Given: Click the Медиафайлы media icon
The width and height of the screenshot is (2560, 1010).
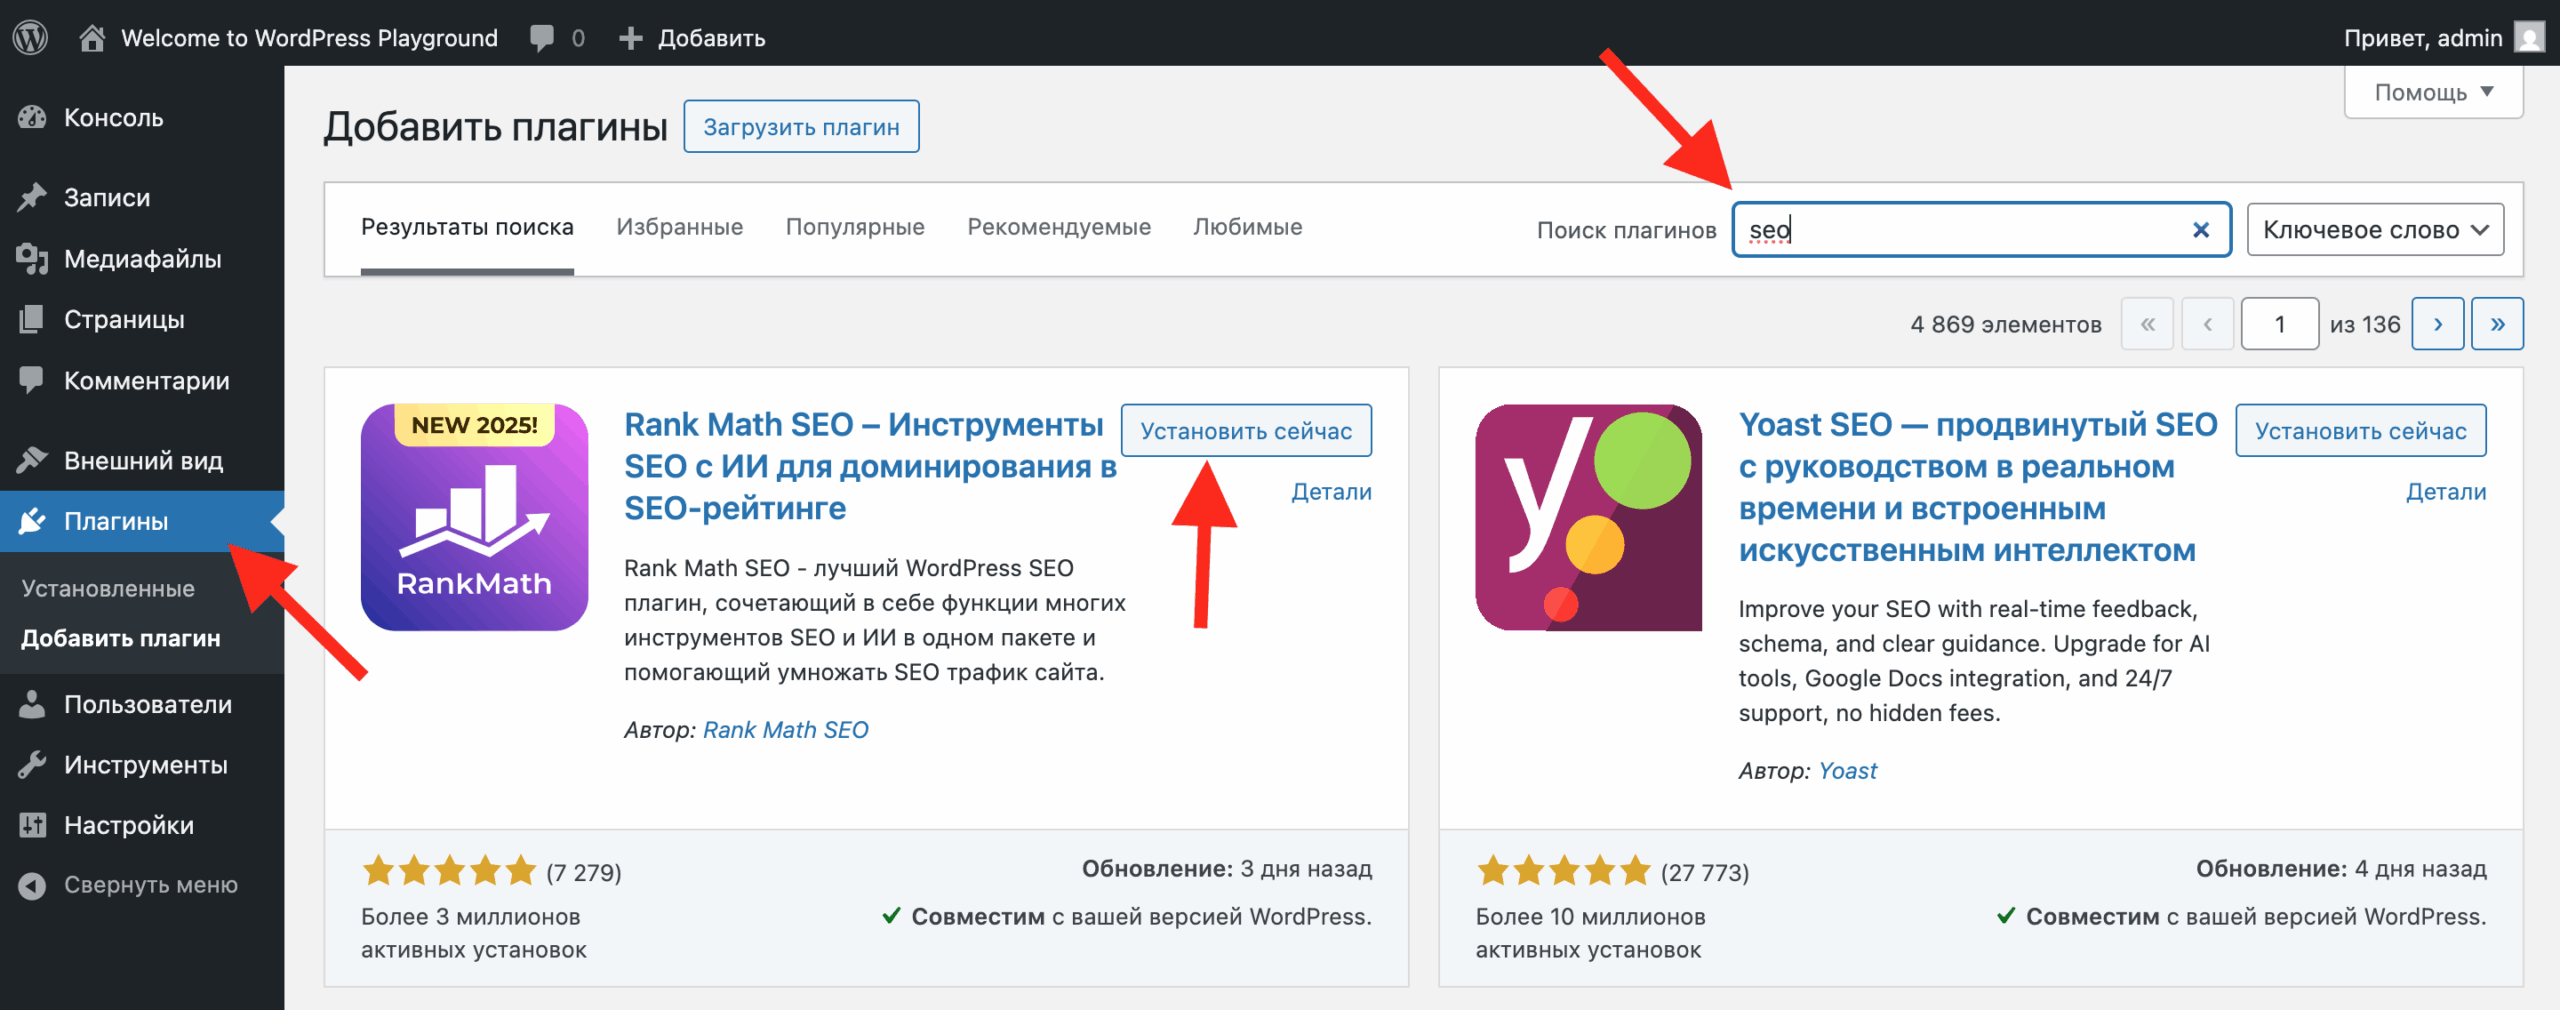Looking at the screenshot, I should tap(32, 259).
